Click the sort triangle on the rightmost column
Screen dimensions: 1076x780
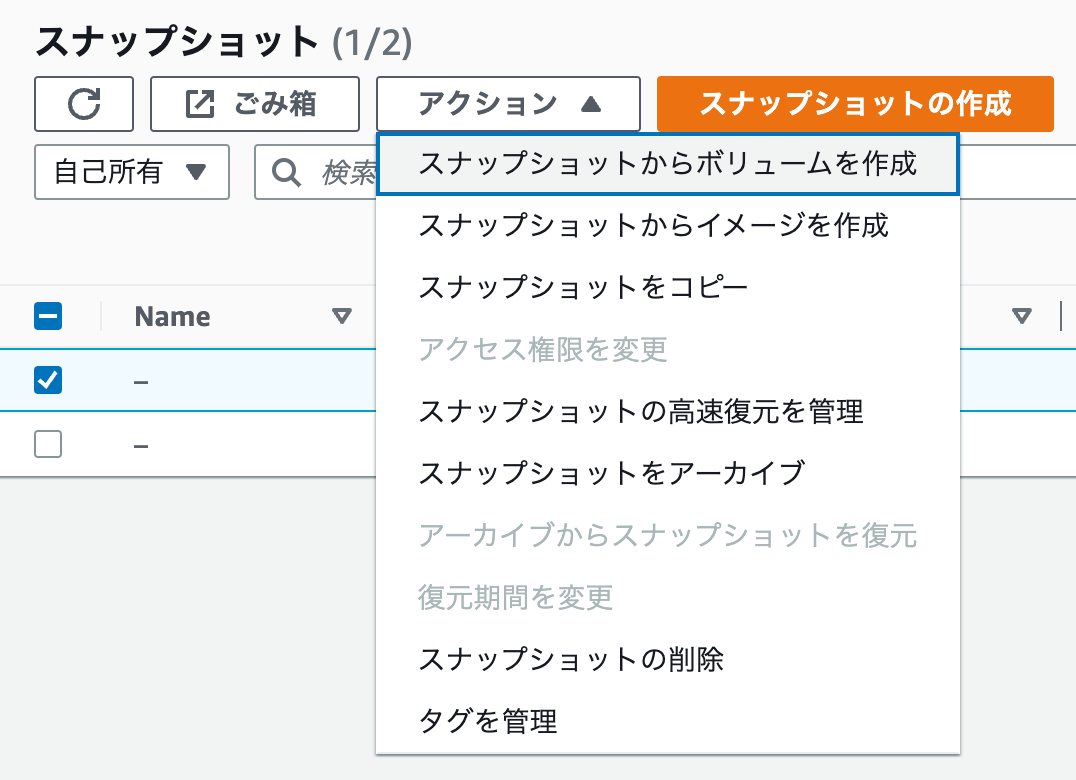click(x=1023, y=316)
